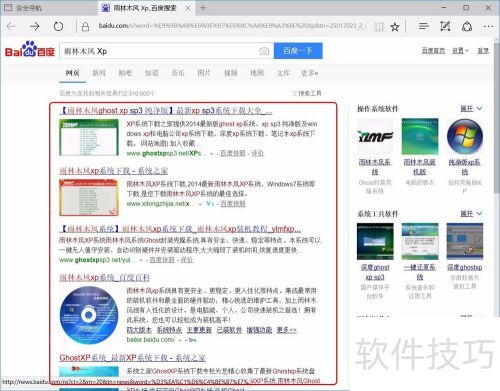Open result 【雨林木风系统】雨林木风xp系统下载
Screen dimensions: 500x391
tap(180, 229)
